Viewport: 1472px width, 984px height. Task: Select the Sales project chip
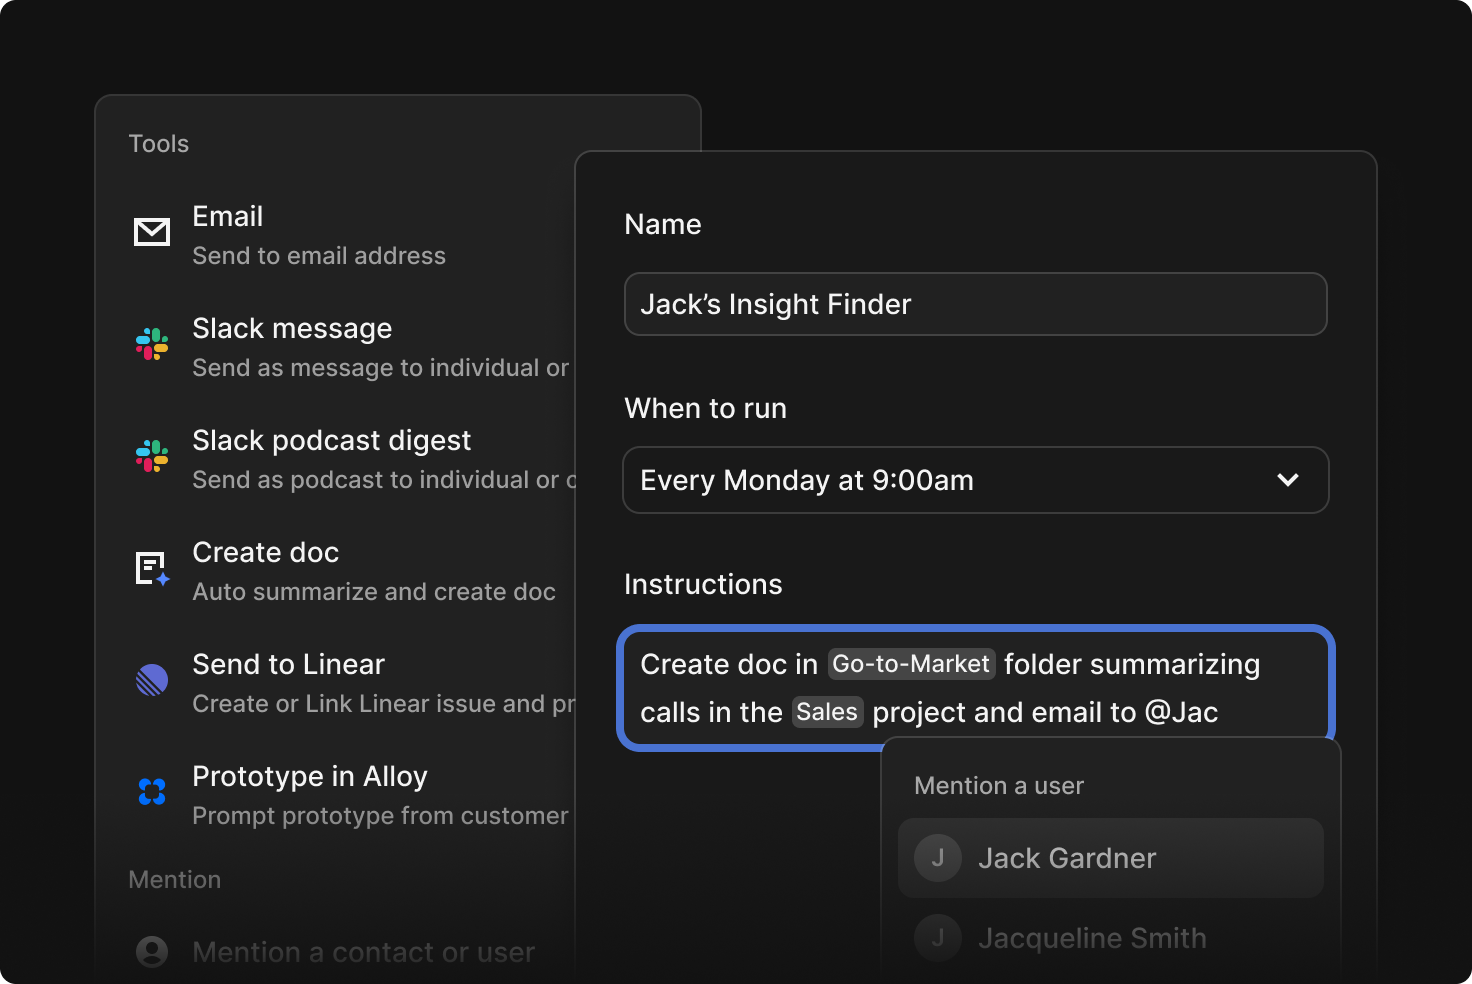(827, 712)
